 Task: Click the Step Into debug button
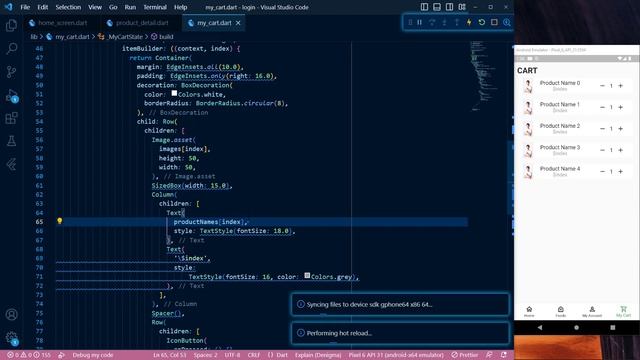444,22
